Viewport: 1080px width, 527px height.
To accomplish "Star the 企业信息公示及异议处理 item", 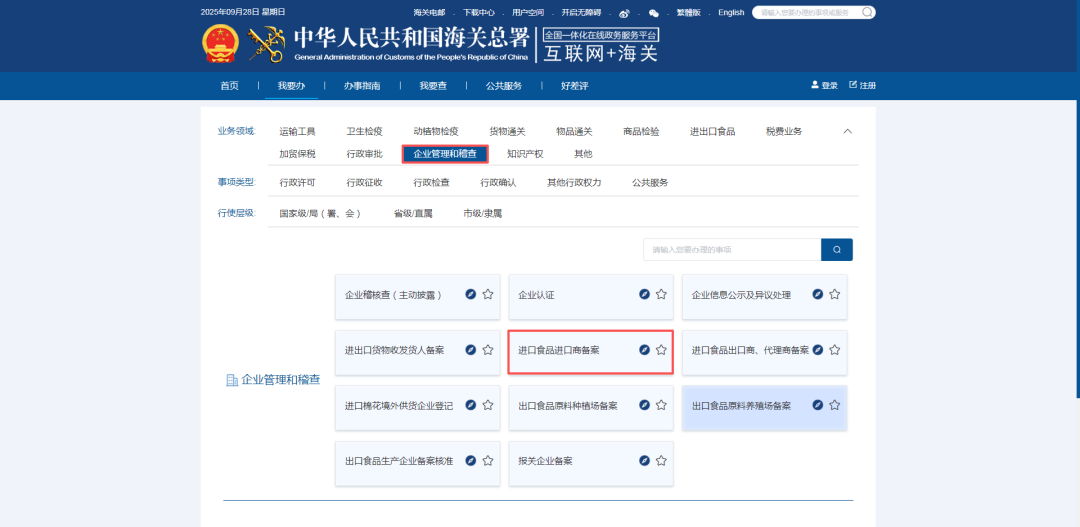I will tap(834, 295).
